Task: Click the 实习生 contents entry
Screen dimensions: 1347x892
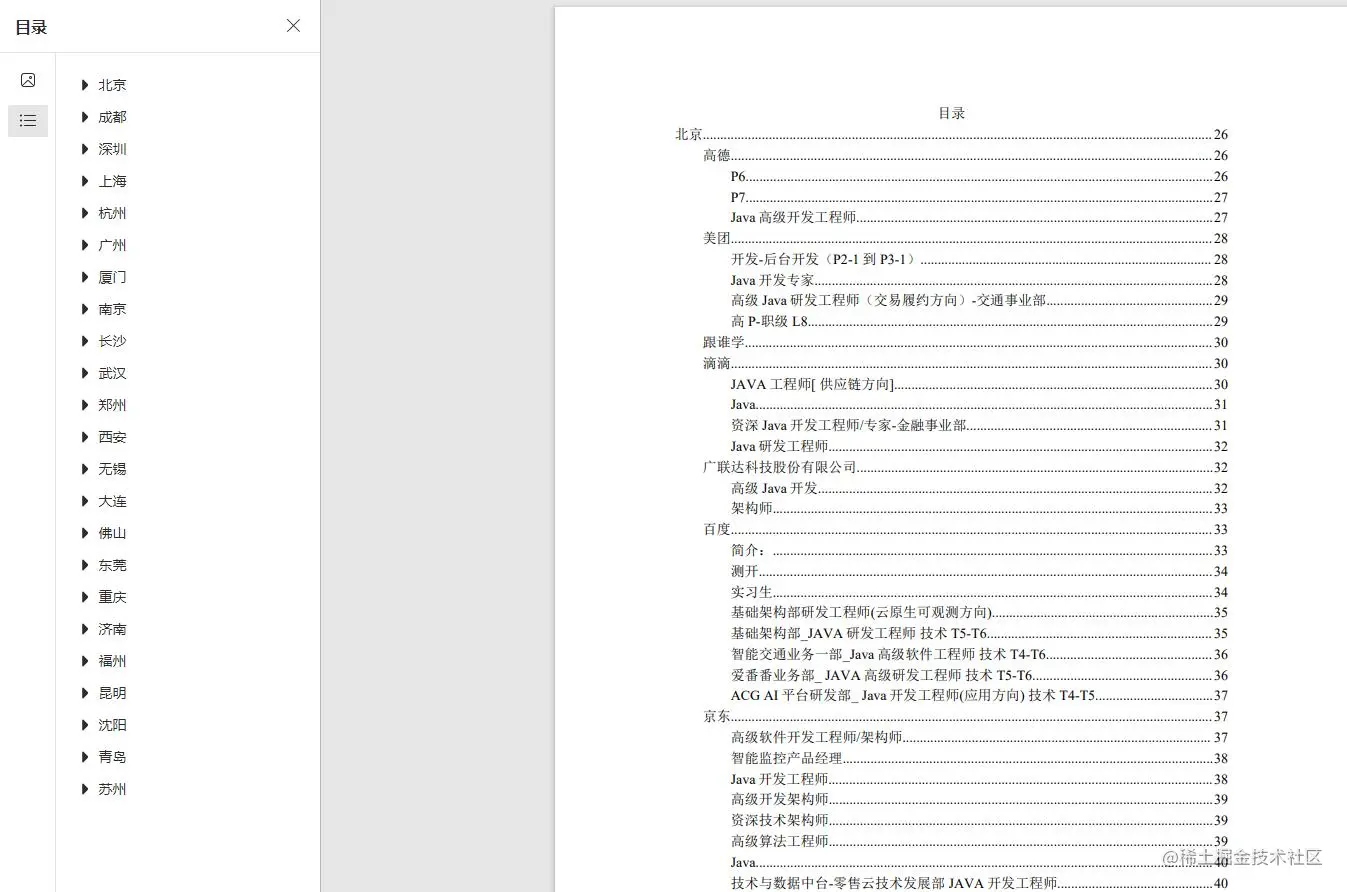Action: click(x=980, y=592)
